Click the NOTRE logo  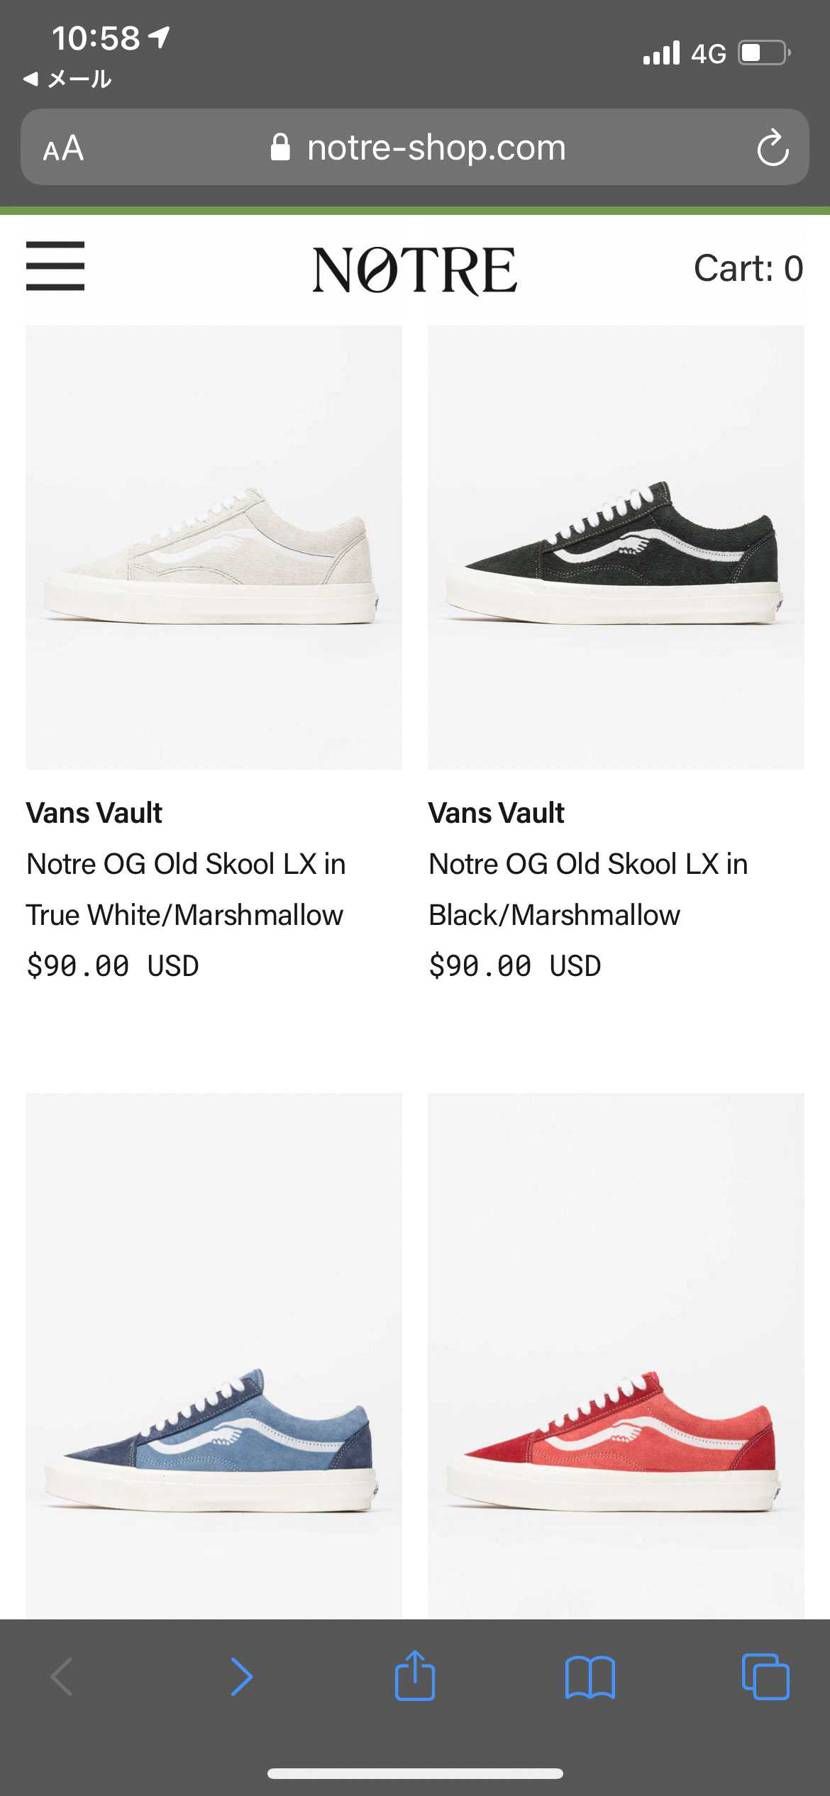(x=414, y=269)
